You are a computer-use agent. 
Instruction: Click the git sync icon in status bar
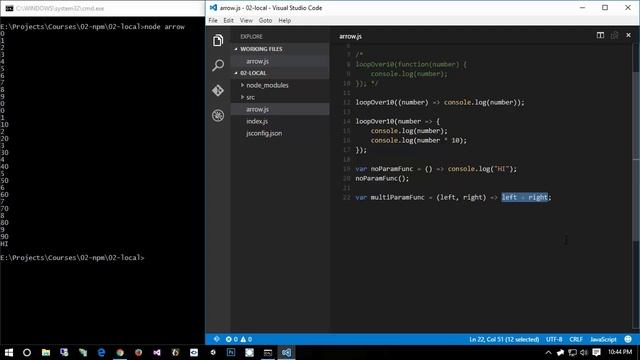(217, 339)
